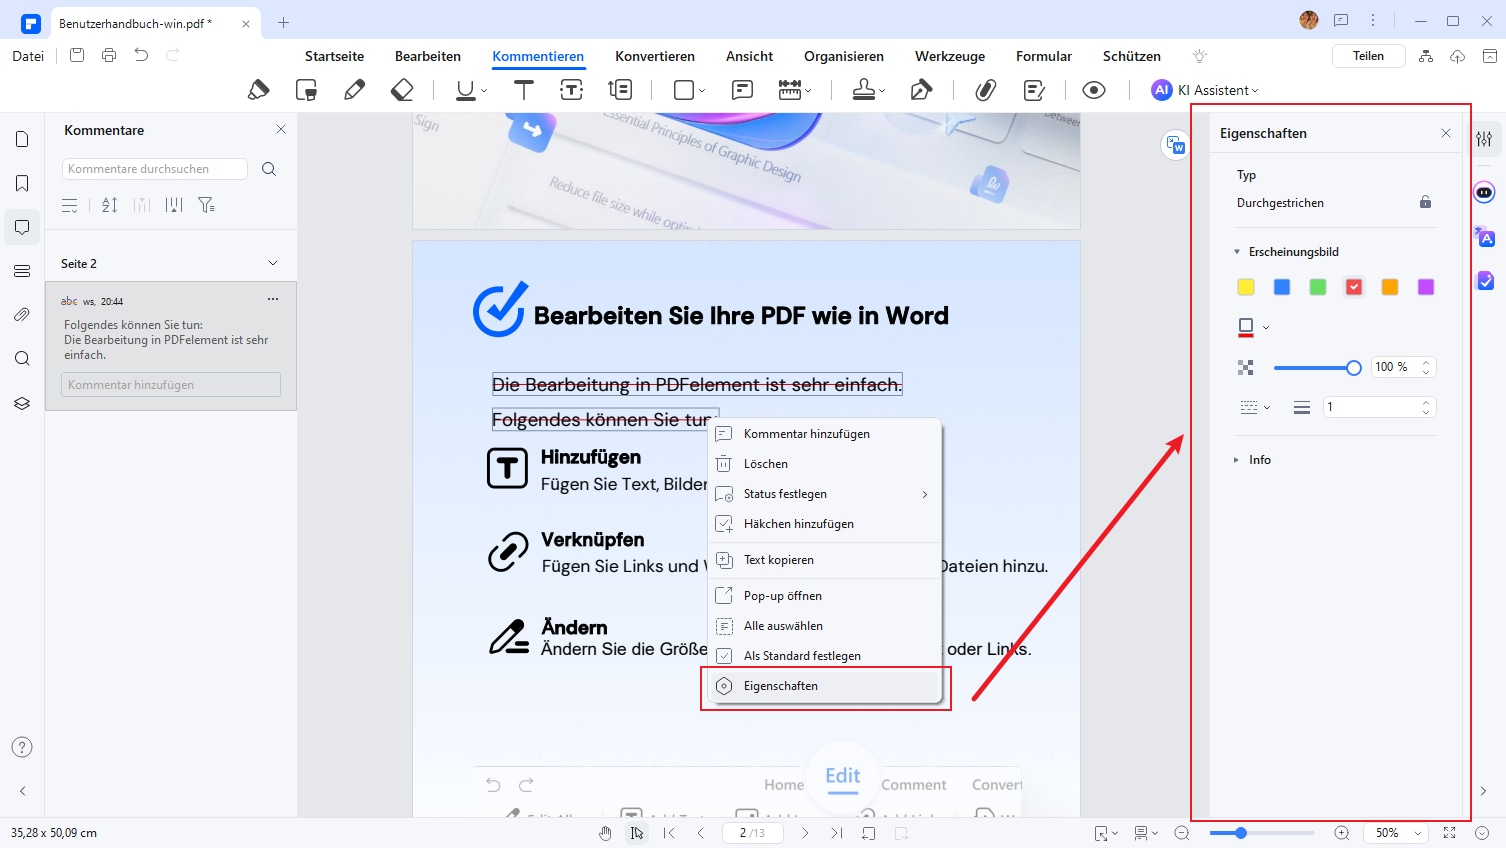
Task: Open the layers sidebar panel
Action: click(22, 403)
